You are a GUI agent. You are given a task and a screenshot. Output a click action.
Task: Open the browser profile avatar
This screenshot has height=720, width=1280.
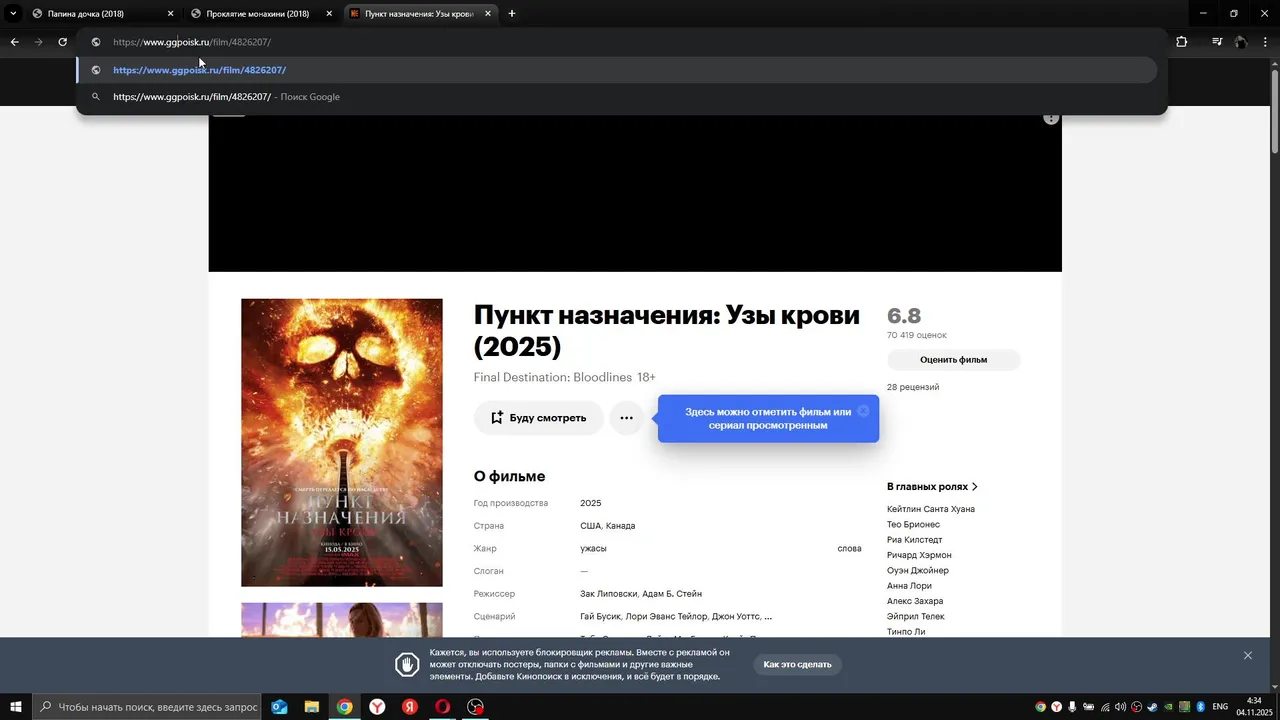(1241, 42)
